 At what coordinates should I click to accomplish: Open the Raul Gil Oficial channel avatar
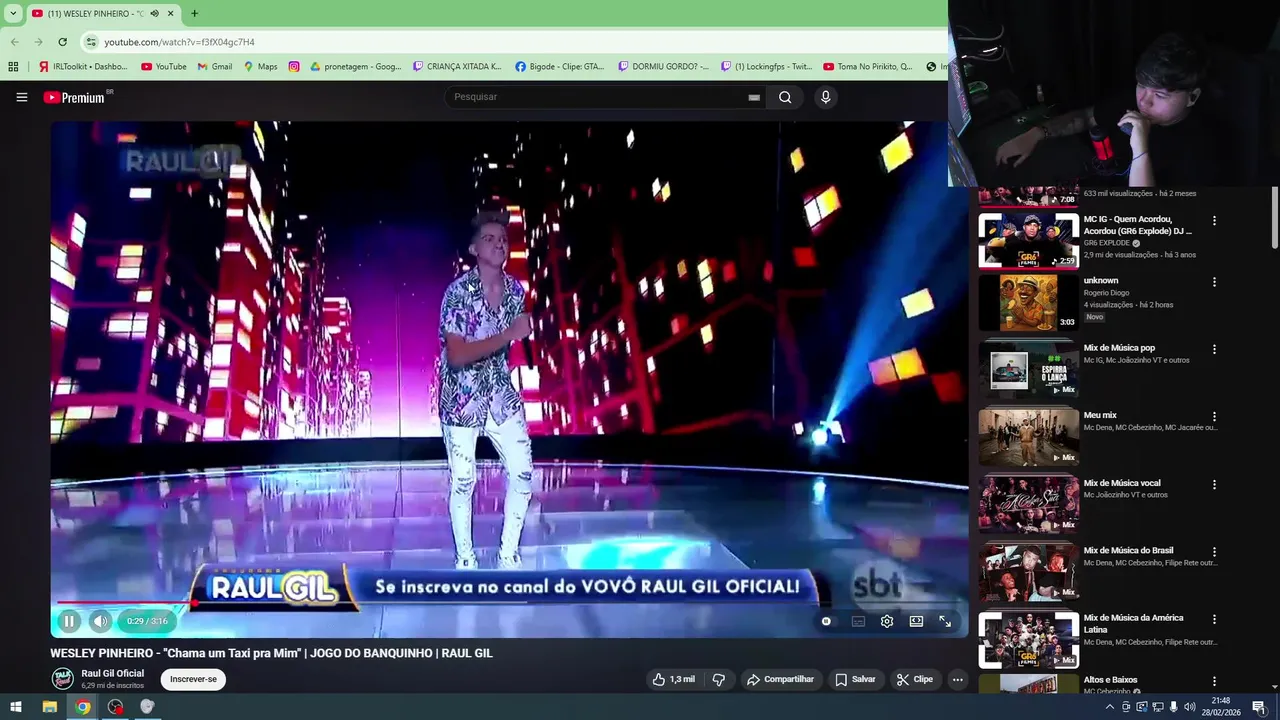click(x=62, y=679)
